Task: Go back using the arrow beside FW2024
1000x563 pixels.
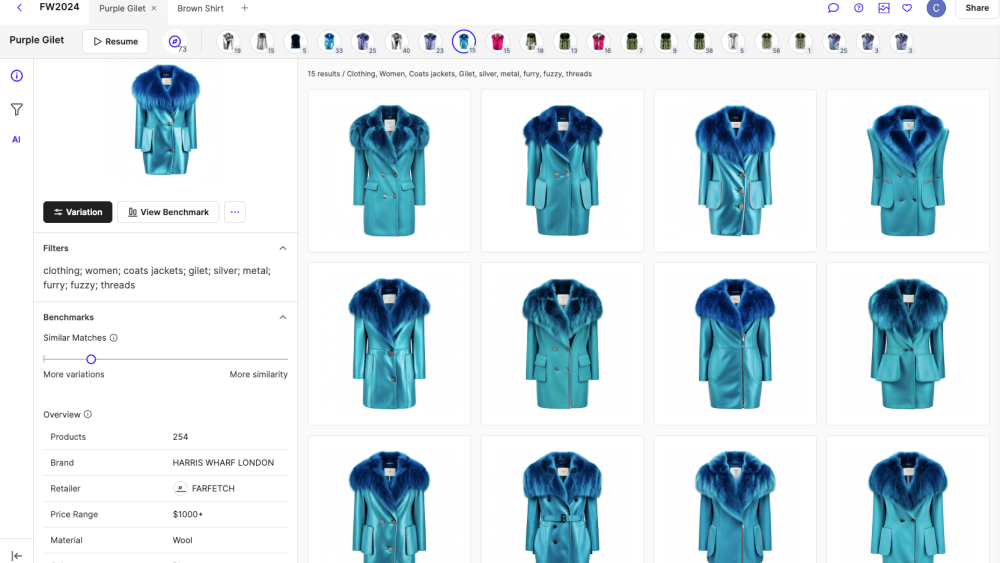Action: pyautogui.click(x=19, y=8)
